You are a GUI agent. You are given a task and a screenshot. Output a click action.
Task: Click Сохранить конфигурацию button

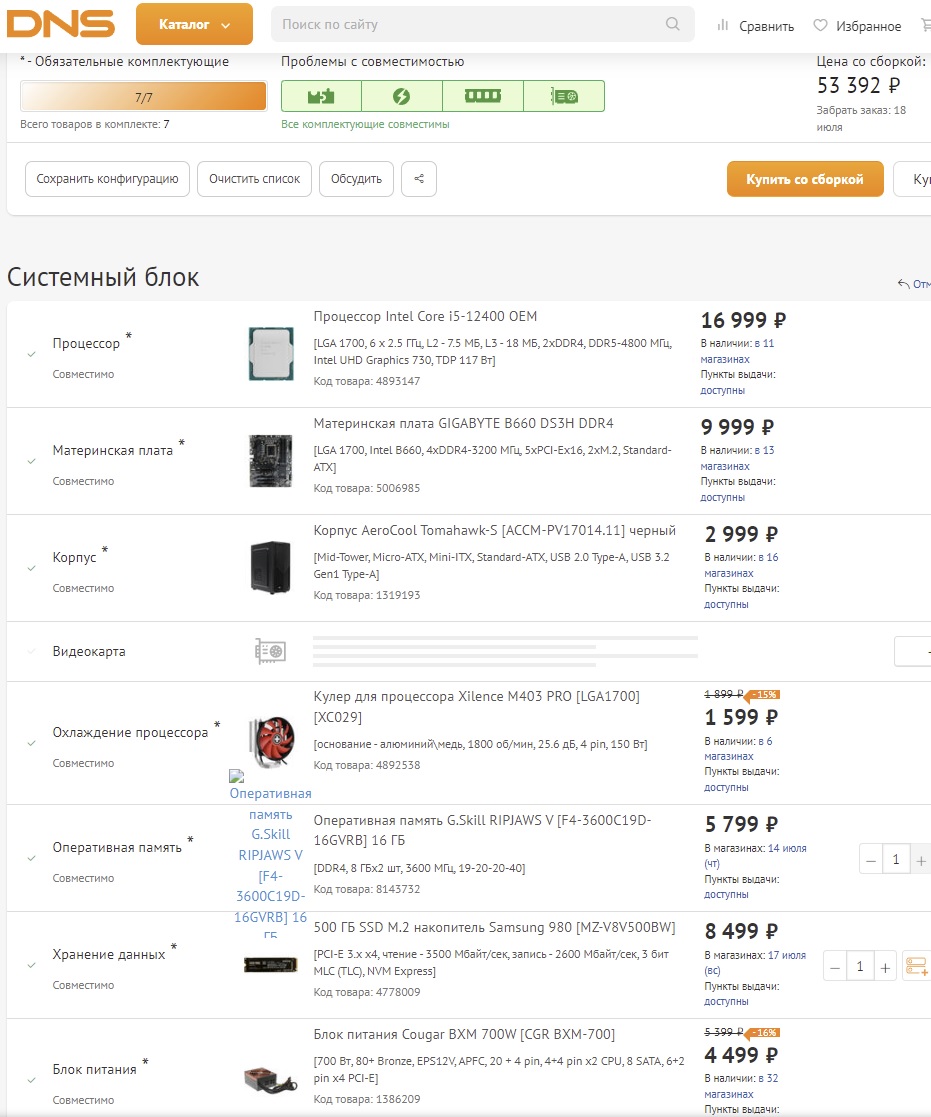point(108,179)
